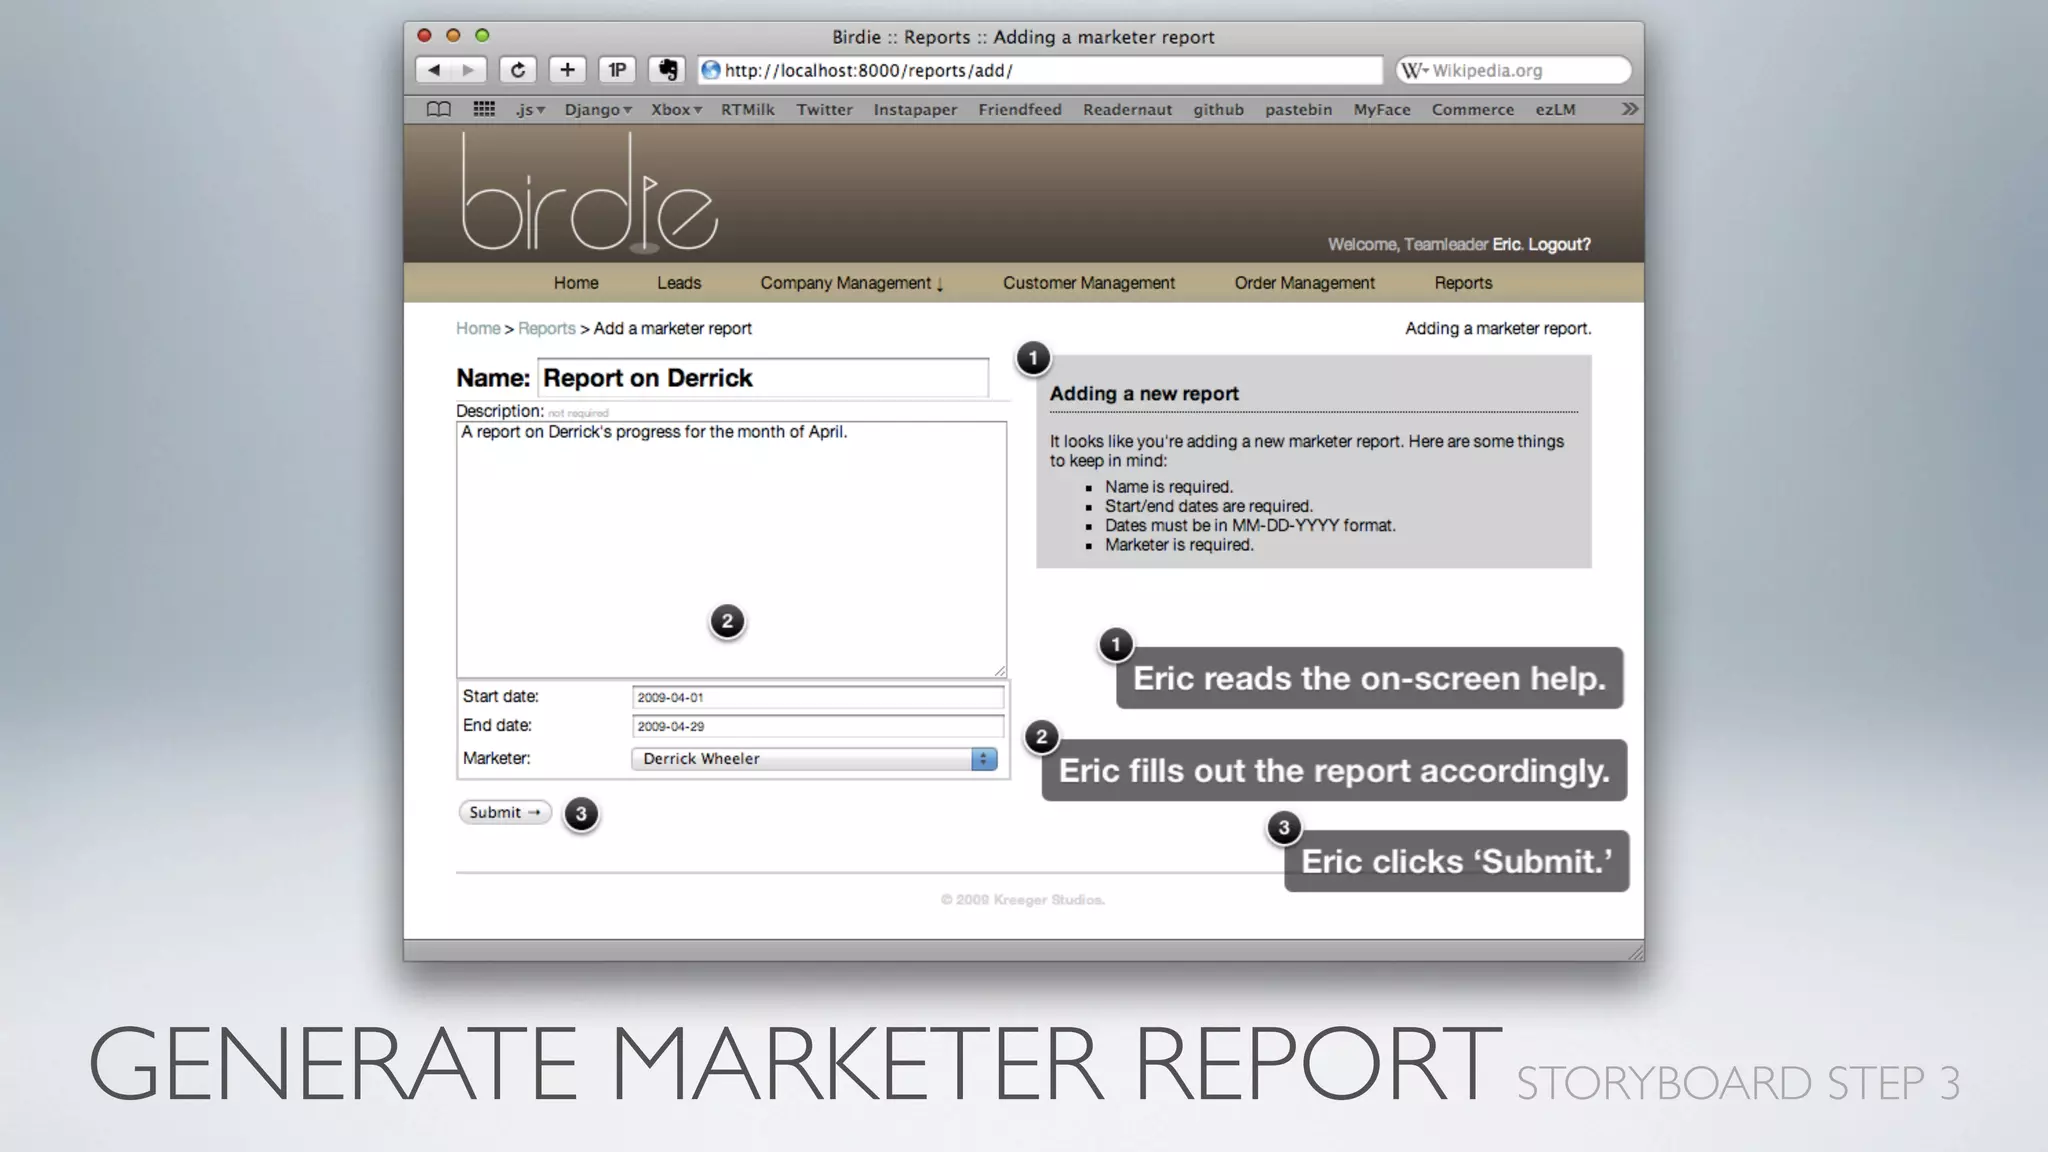Click the Wikipedia.org search field

tap(1514, 70)
